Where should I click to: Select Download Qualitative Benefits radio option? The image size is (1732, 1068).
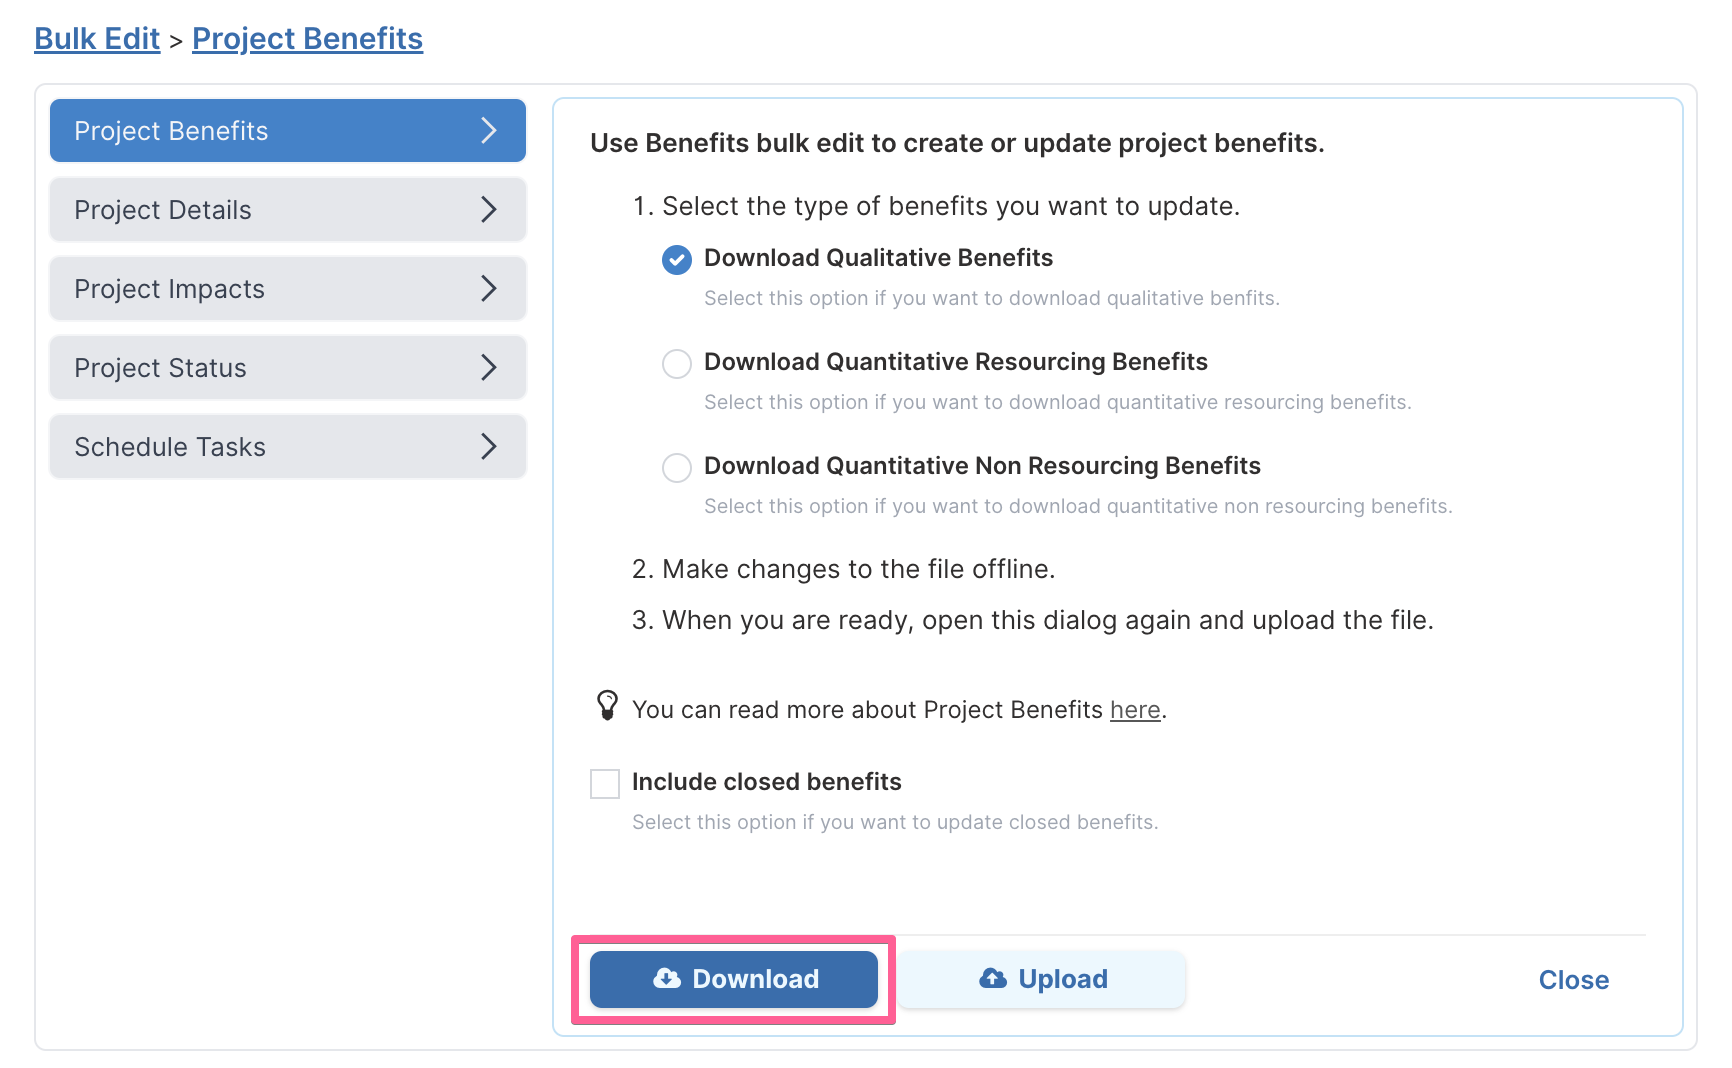click(x=677, y=260)
